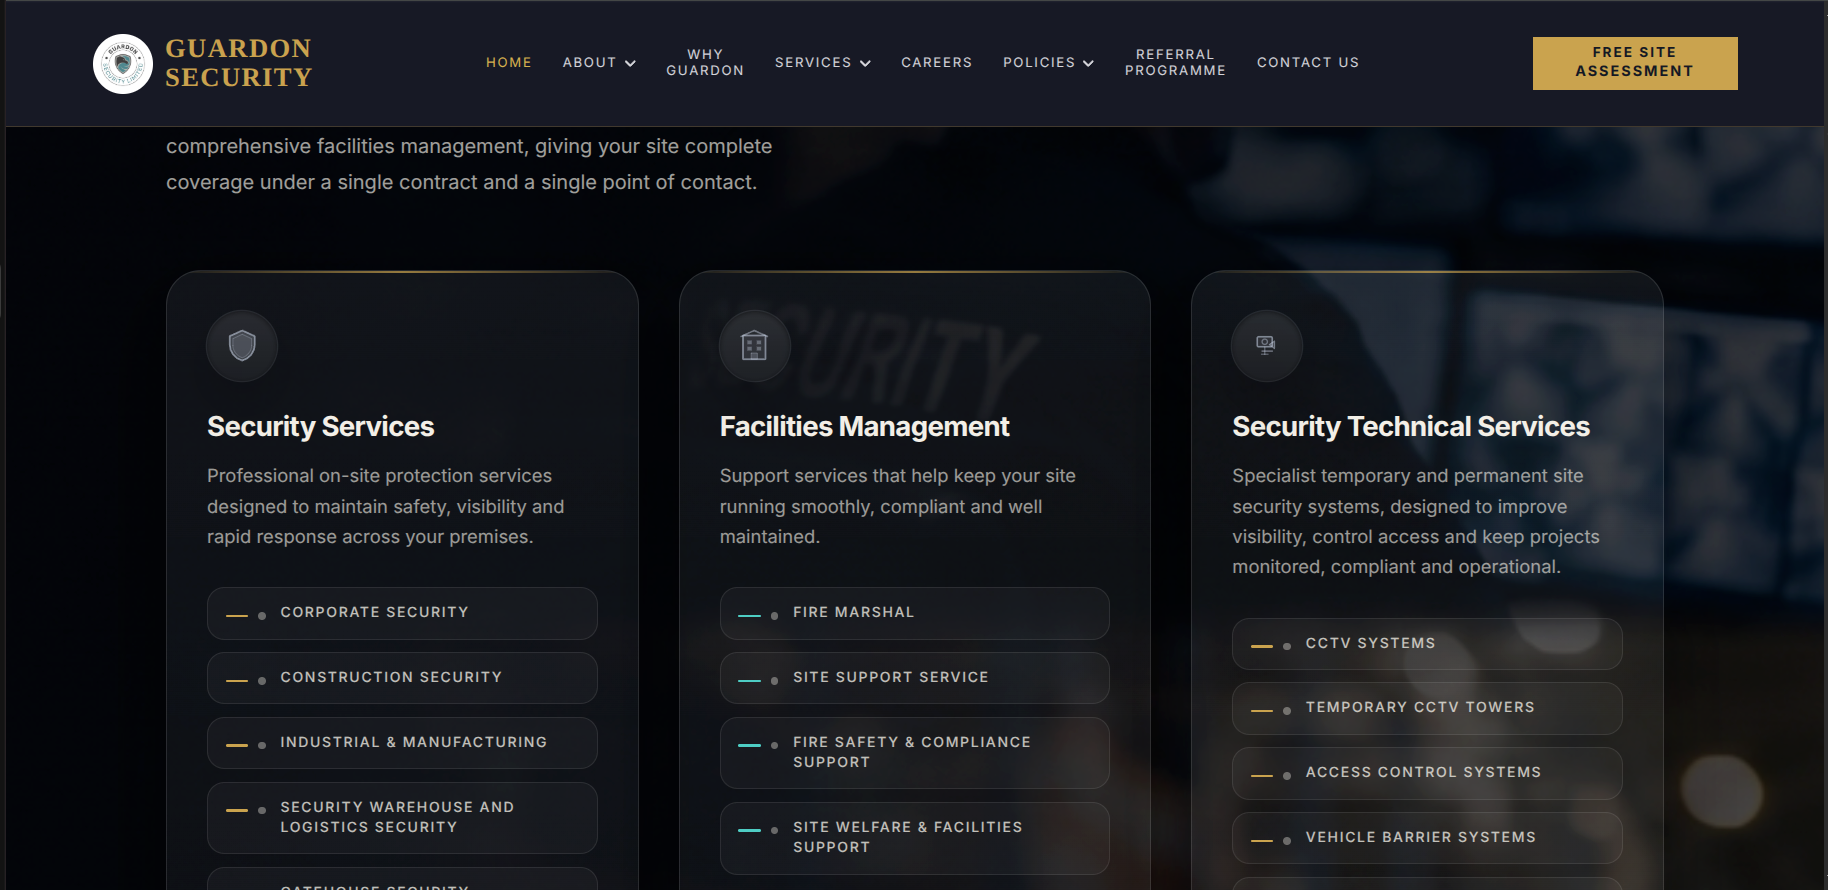Click the text 'Professional on-site protection services'

coord(380,476)
